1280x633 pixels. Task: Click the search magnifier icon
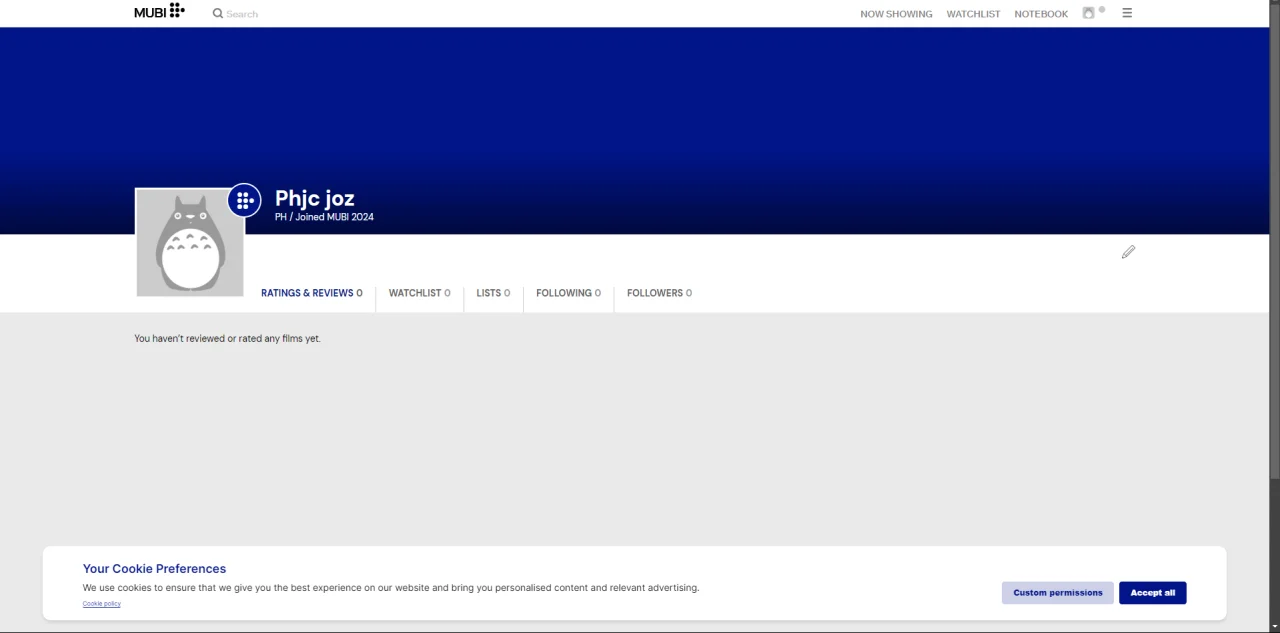[218, 14]
